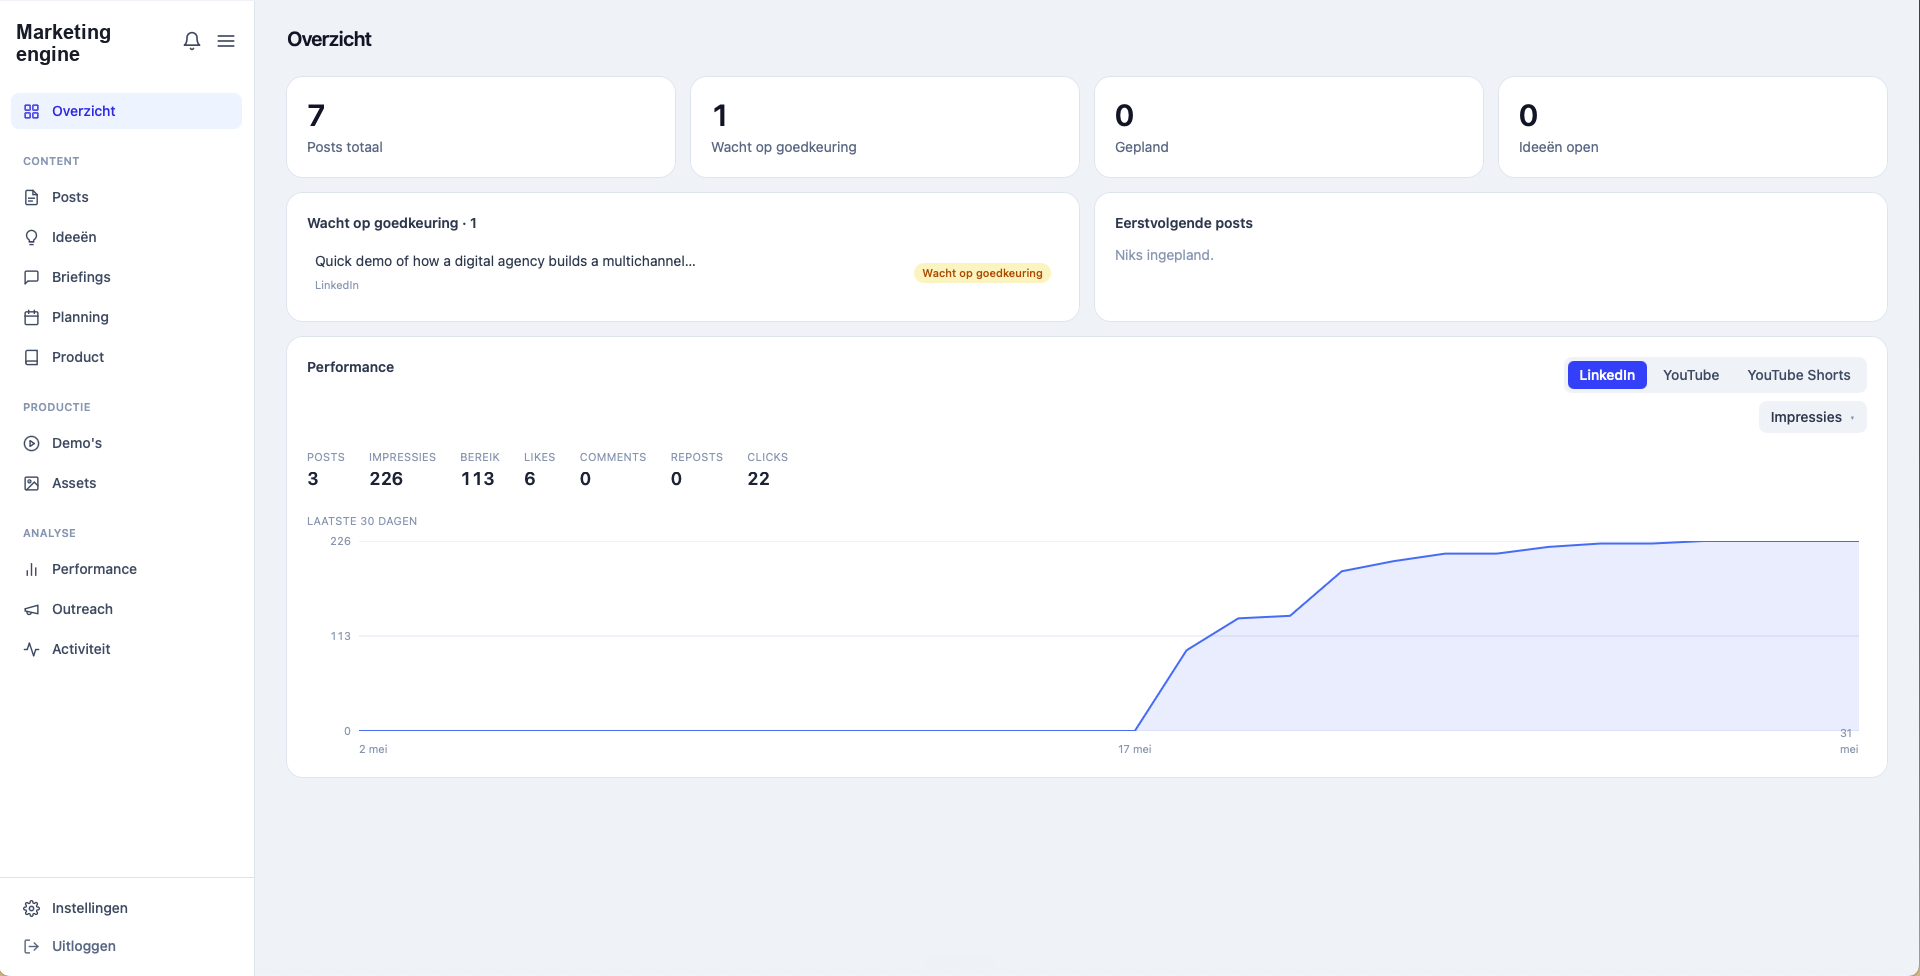The width and height of the screenshot is (1920, 976).
Task: Click the Activiteit pulse icon
Action: coord(32,649)
